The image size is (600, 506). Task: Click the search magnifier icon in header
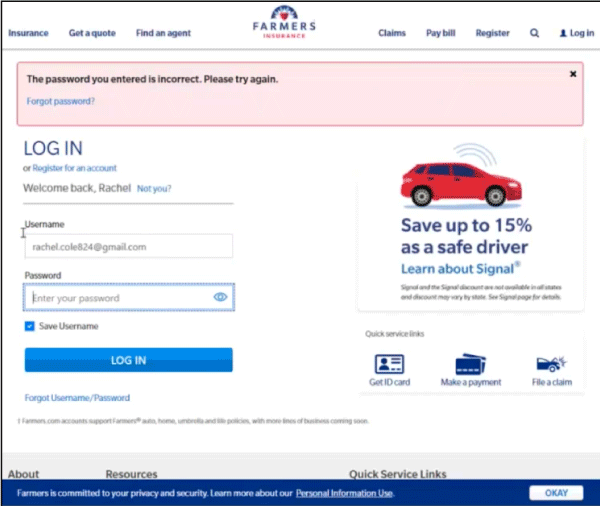[x=534, y=33]
